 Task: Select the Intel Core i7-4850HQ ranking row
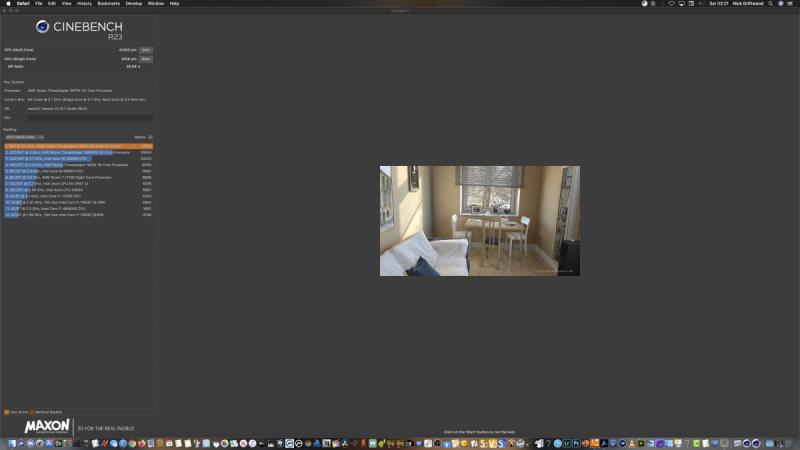[79, 208]
